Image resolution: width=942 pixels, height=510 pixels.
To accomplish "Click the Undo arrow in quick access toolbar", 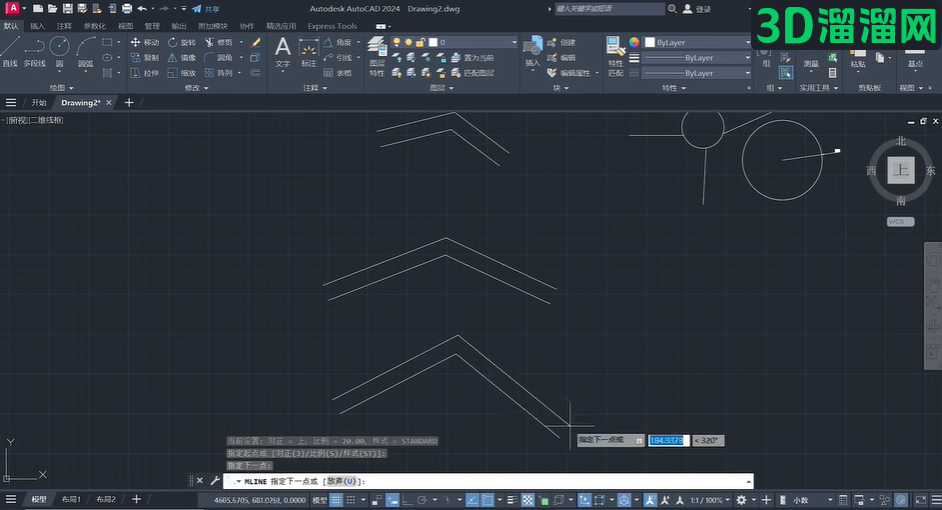I will (142, 8).
